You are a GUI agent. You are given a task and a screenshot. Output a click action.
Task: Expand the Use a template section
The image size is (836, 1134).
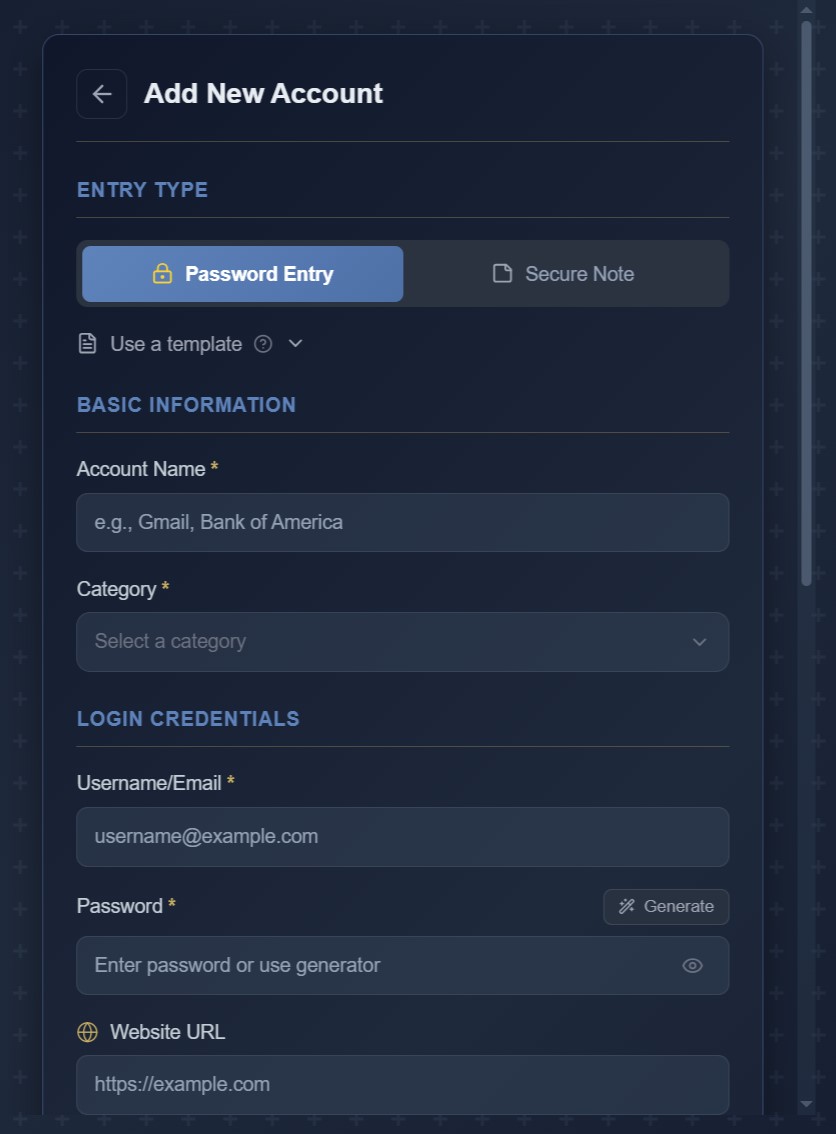coord(295,343)
